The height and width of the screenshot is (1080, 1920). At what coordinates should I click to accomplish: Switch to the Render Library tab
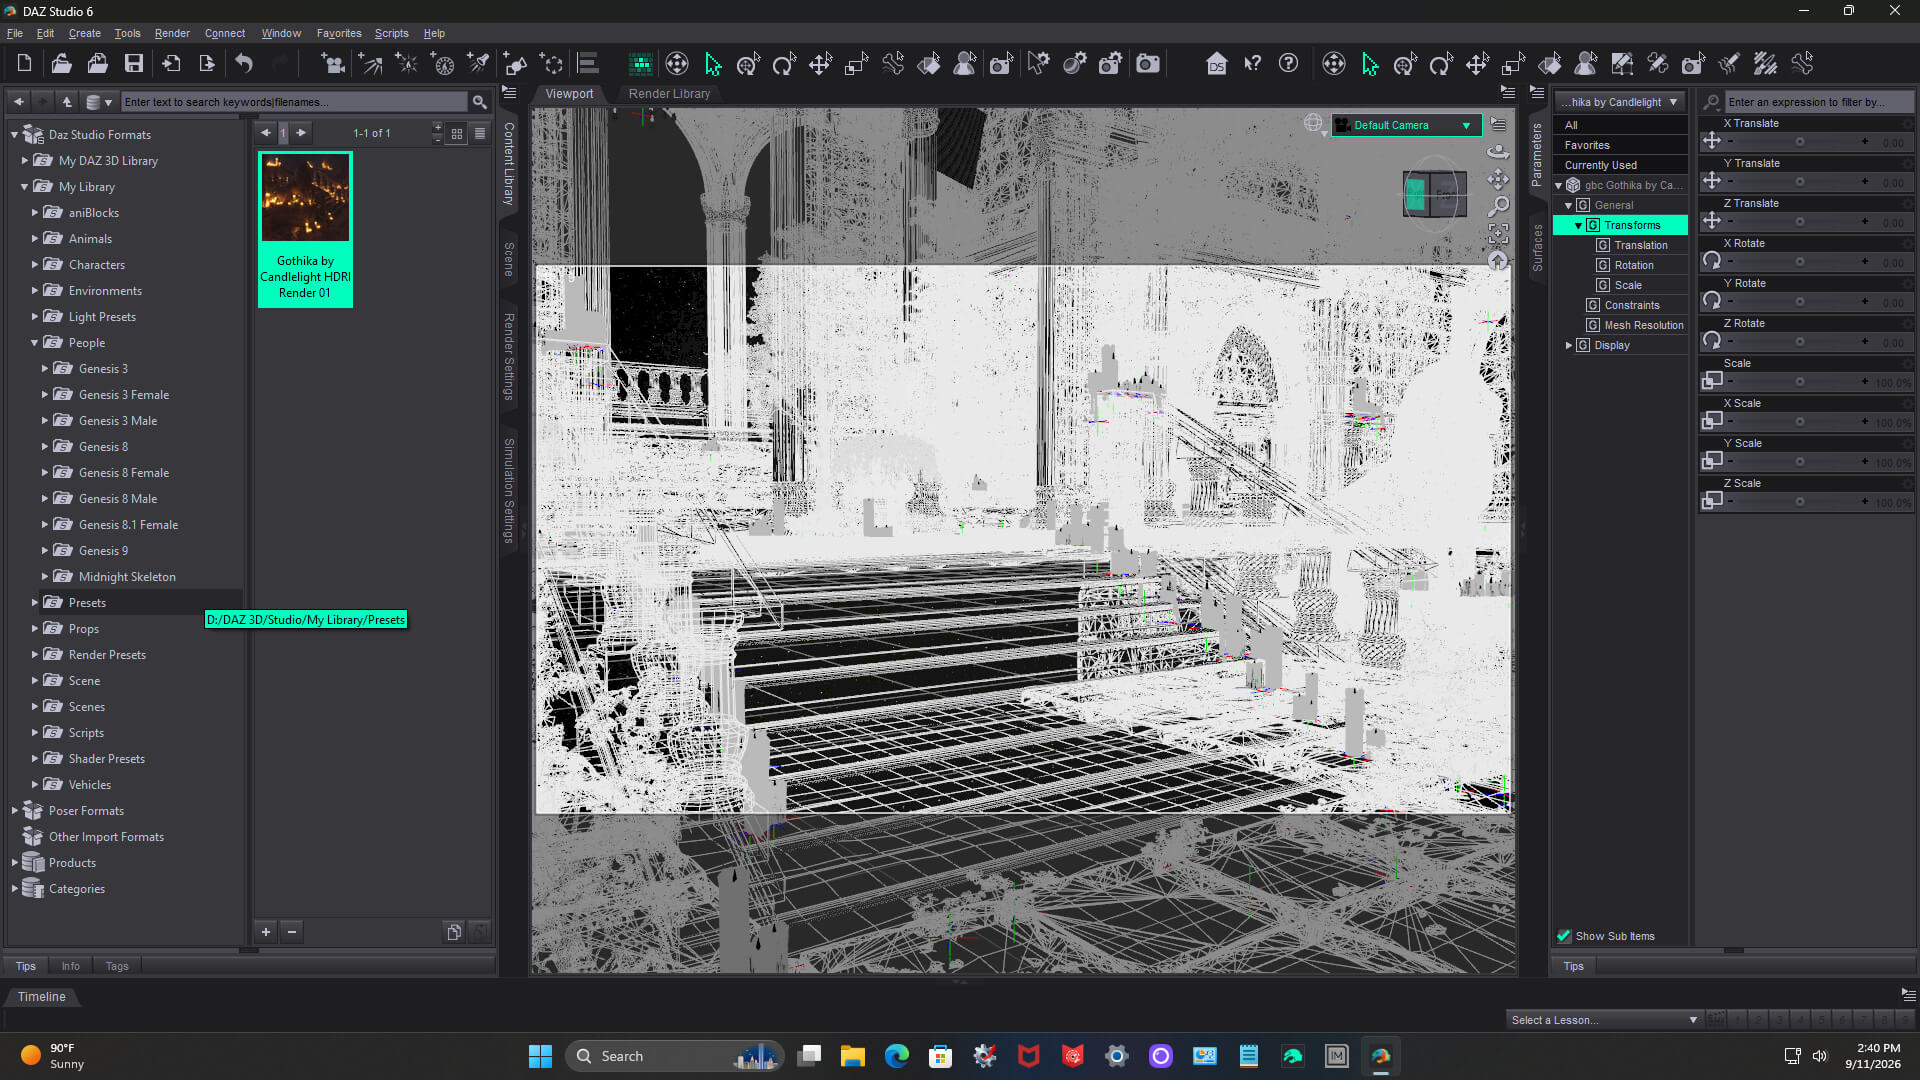pos(669,94)
